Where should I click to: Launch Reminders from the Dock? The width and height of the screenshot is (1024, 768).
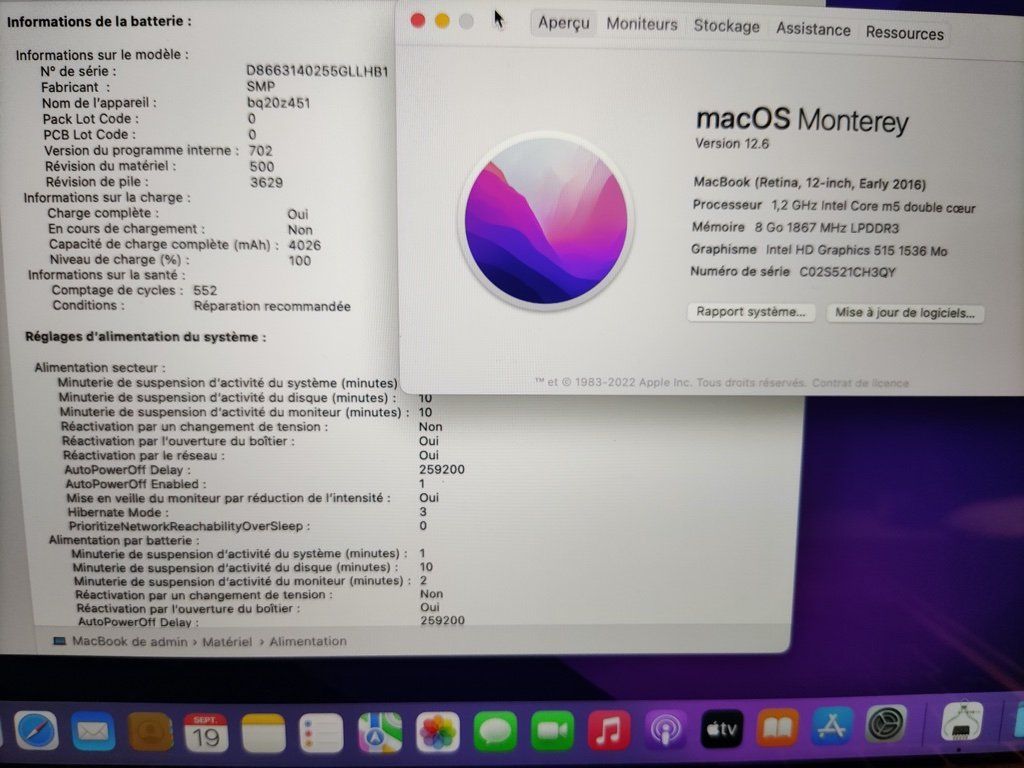click(321, 733)
